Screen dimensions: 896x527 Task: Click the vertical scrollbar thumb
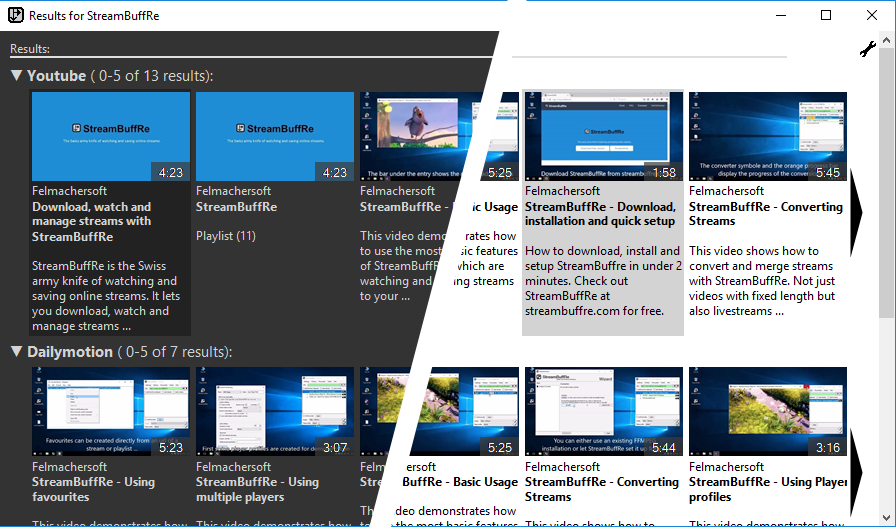886,183
